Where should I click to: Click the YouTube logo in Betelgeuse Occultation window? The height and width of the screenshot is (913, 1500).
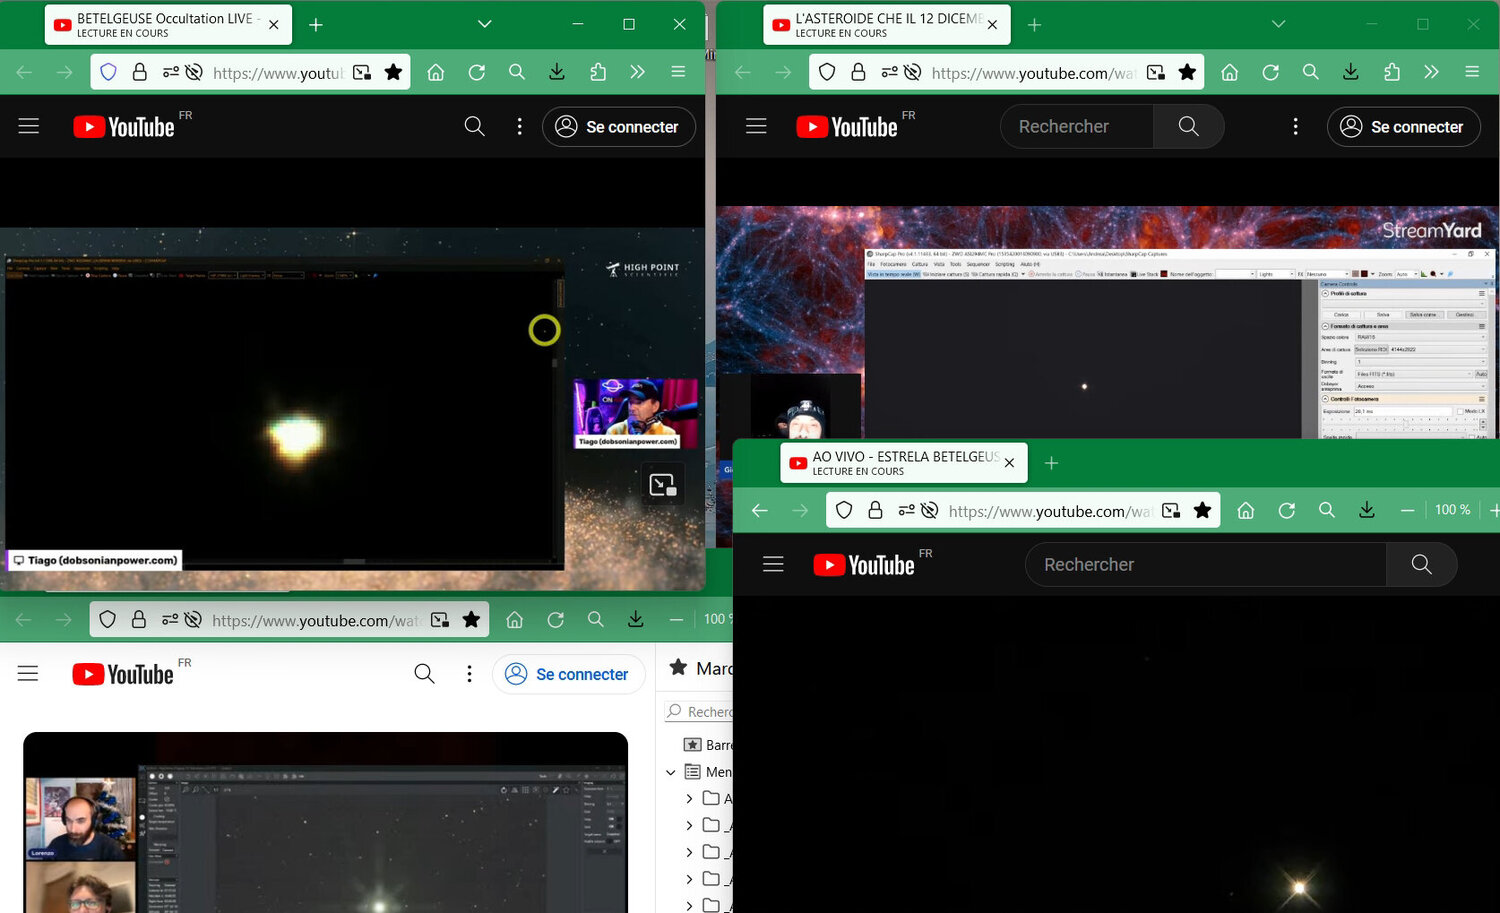point(124,127)
